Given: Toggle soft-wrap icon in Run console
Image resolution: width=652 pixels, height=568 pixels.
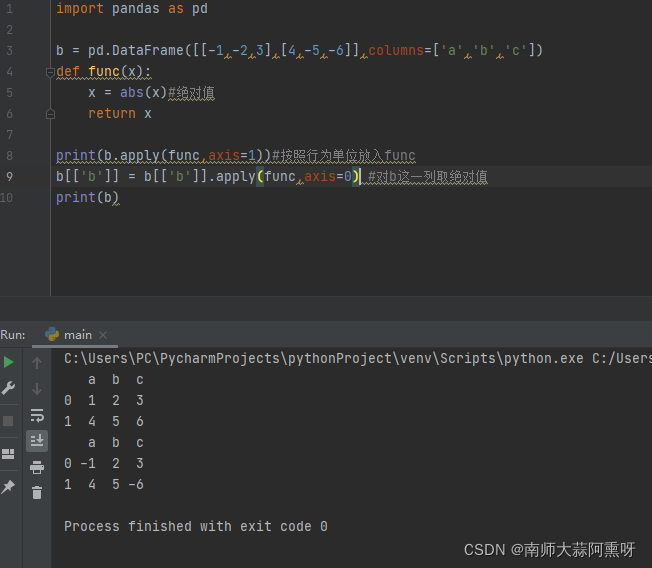Looking at the screenshot, I should (37, 415).
